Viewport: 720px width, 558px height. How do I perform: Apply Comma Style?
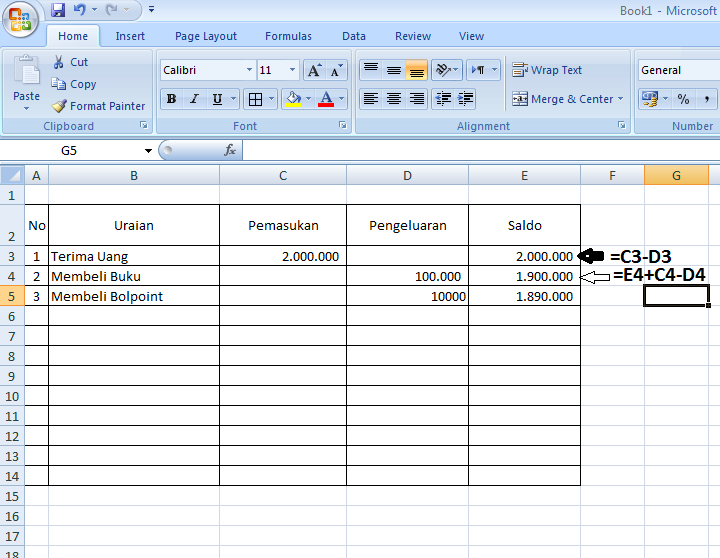tap(706, 99)
